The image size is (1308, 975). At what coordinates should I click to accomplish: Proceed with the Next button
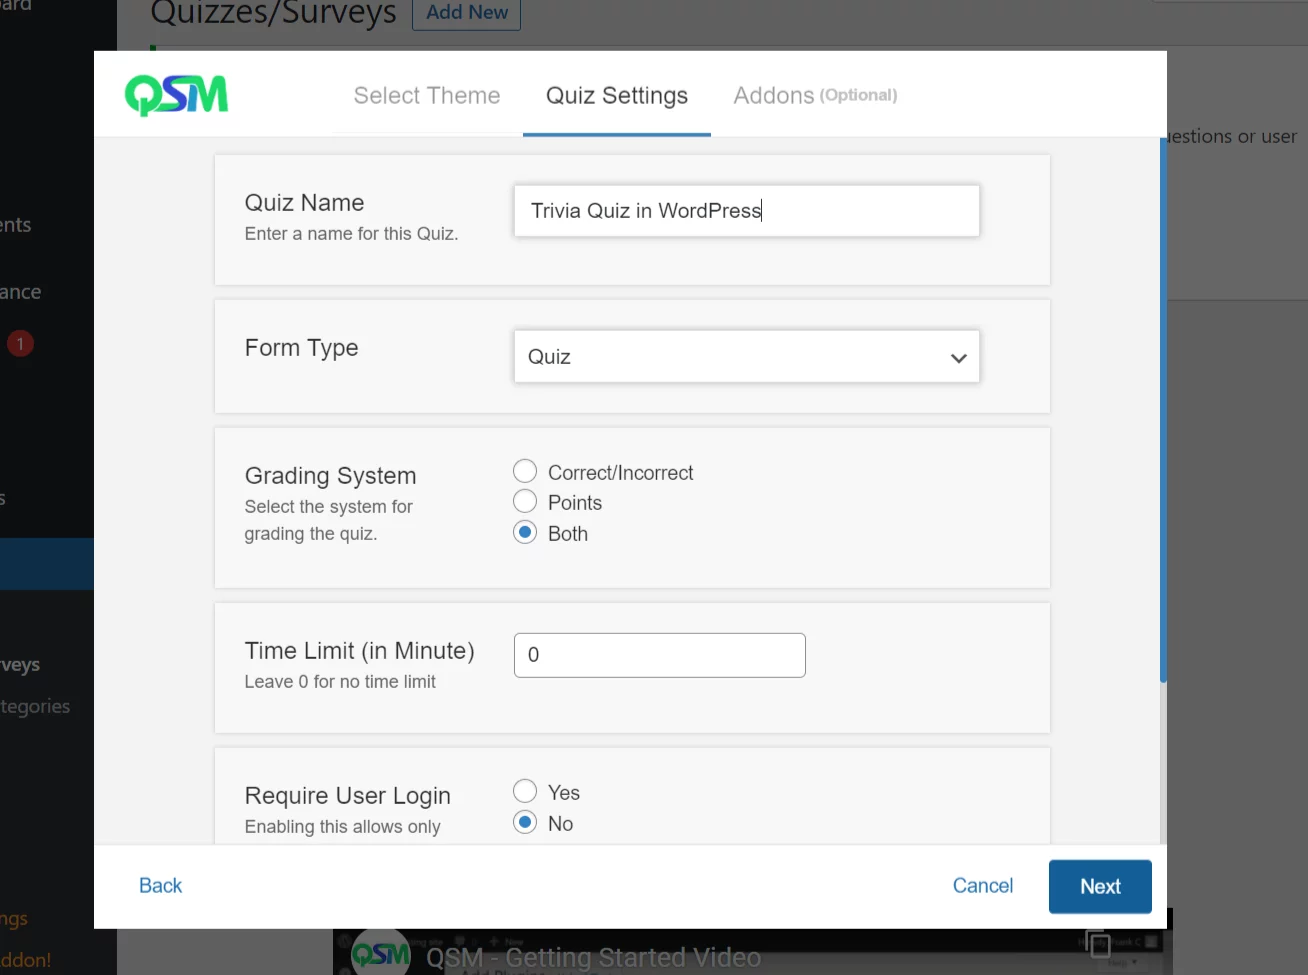[1100, 886]
